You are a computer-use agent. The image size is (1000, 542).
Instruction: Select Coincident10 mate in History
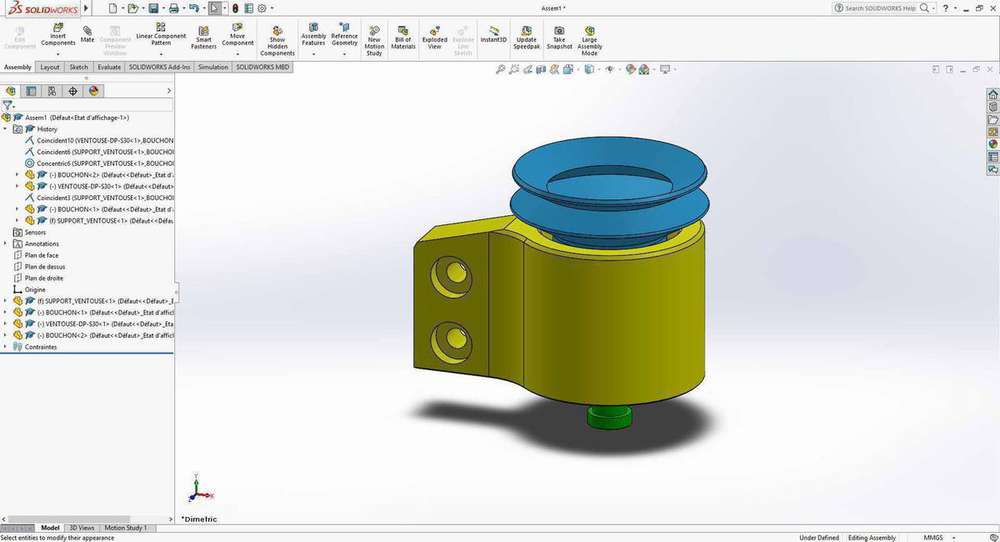tap(105, 140)
